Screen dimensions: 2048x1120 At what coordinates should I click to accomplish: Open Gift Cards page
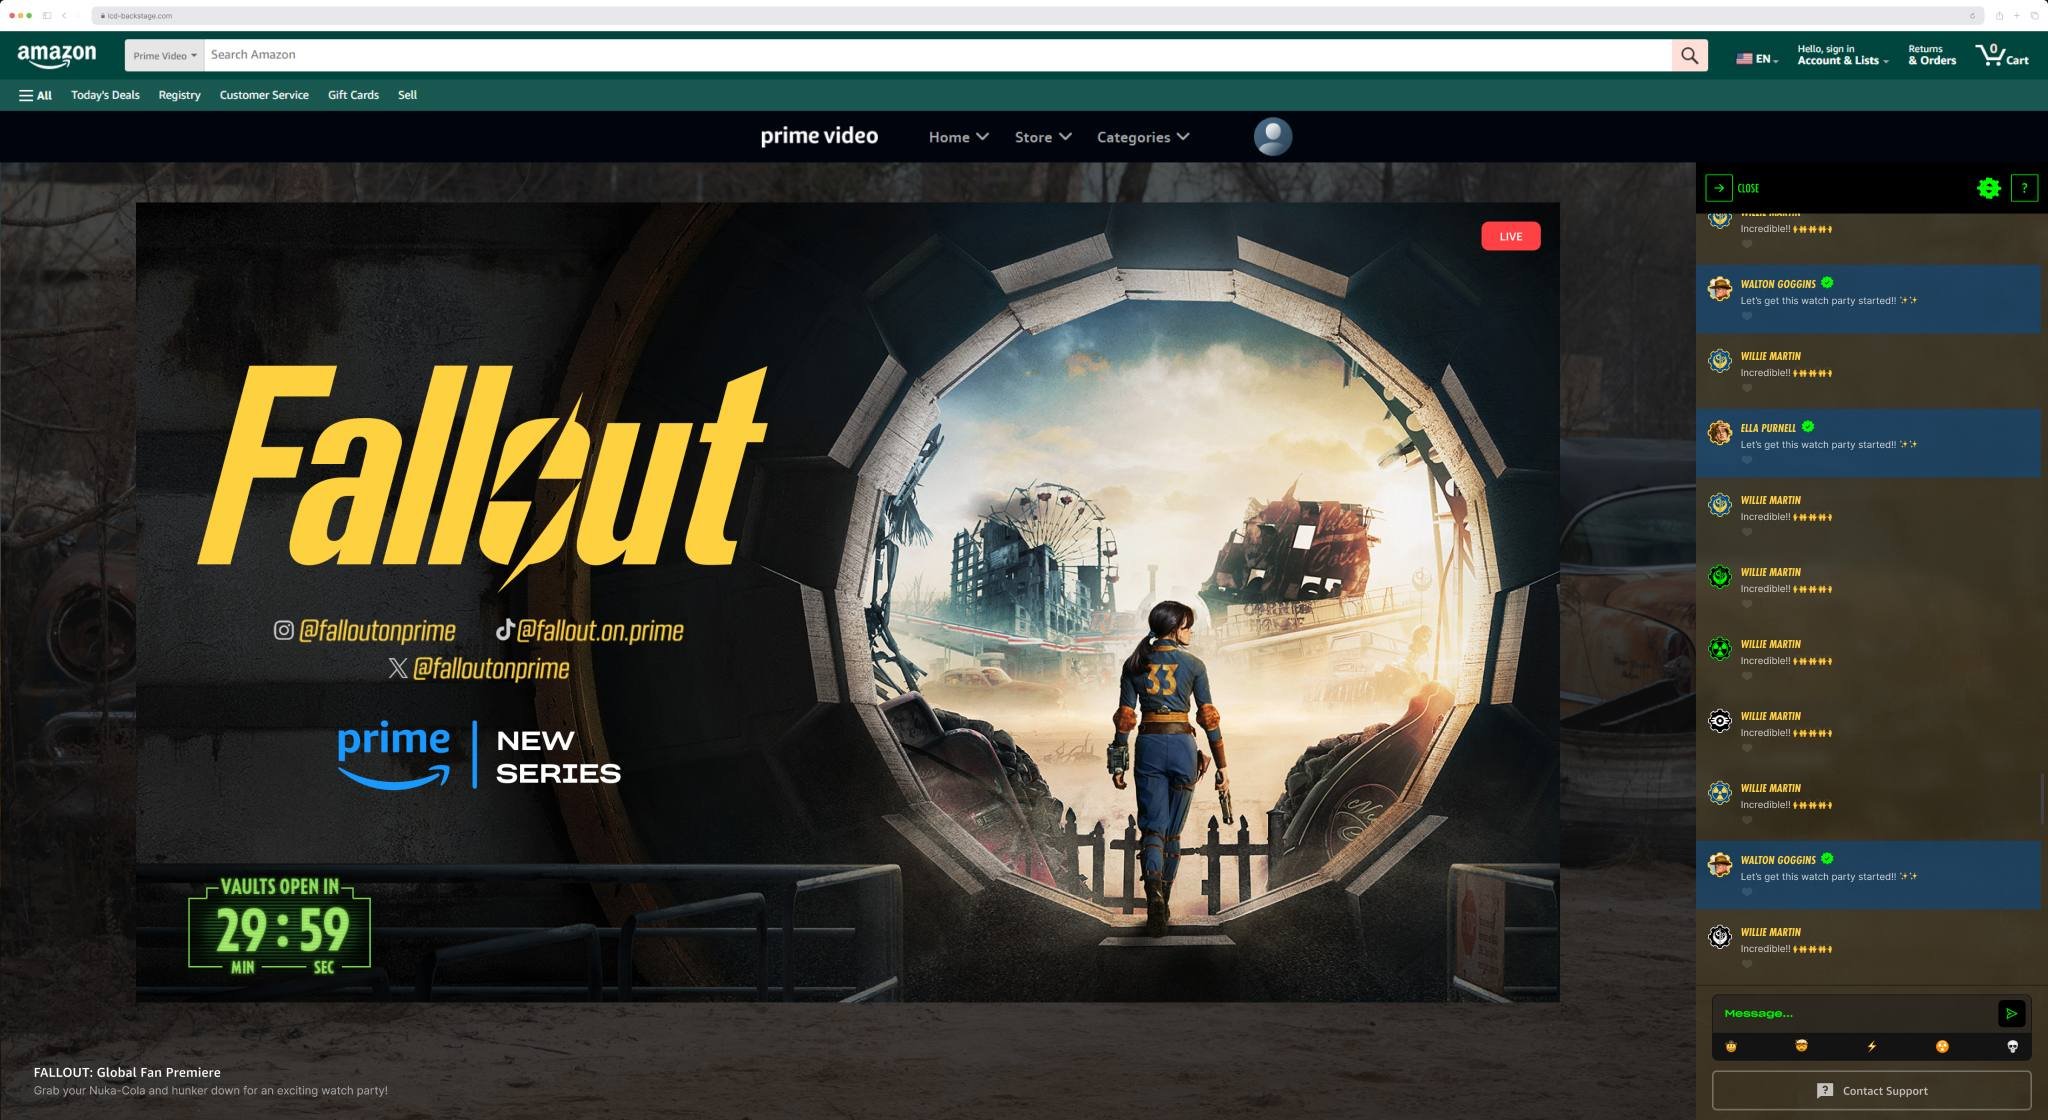click(353, 95)
